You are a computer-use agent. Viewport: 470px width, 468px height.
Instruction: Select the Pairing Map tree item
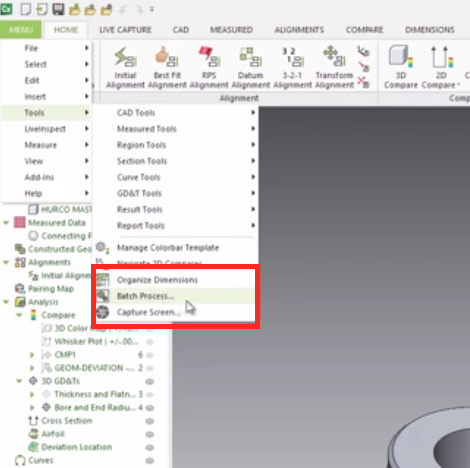[51, 289]
